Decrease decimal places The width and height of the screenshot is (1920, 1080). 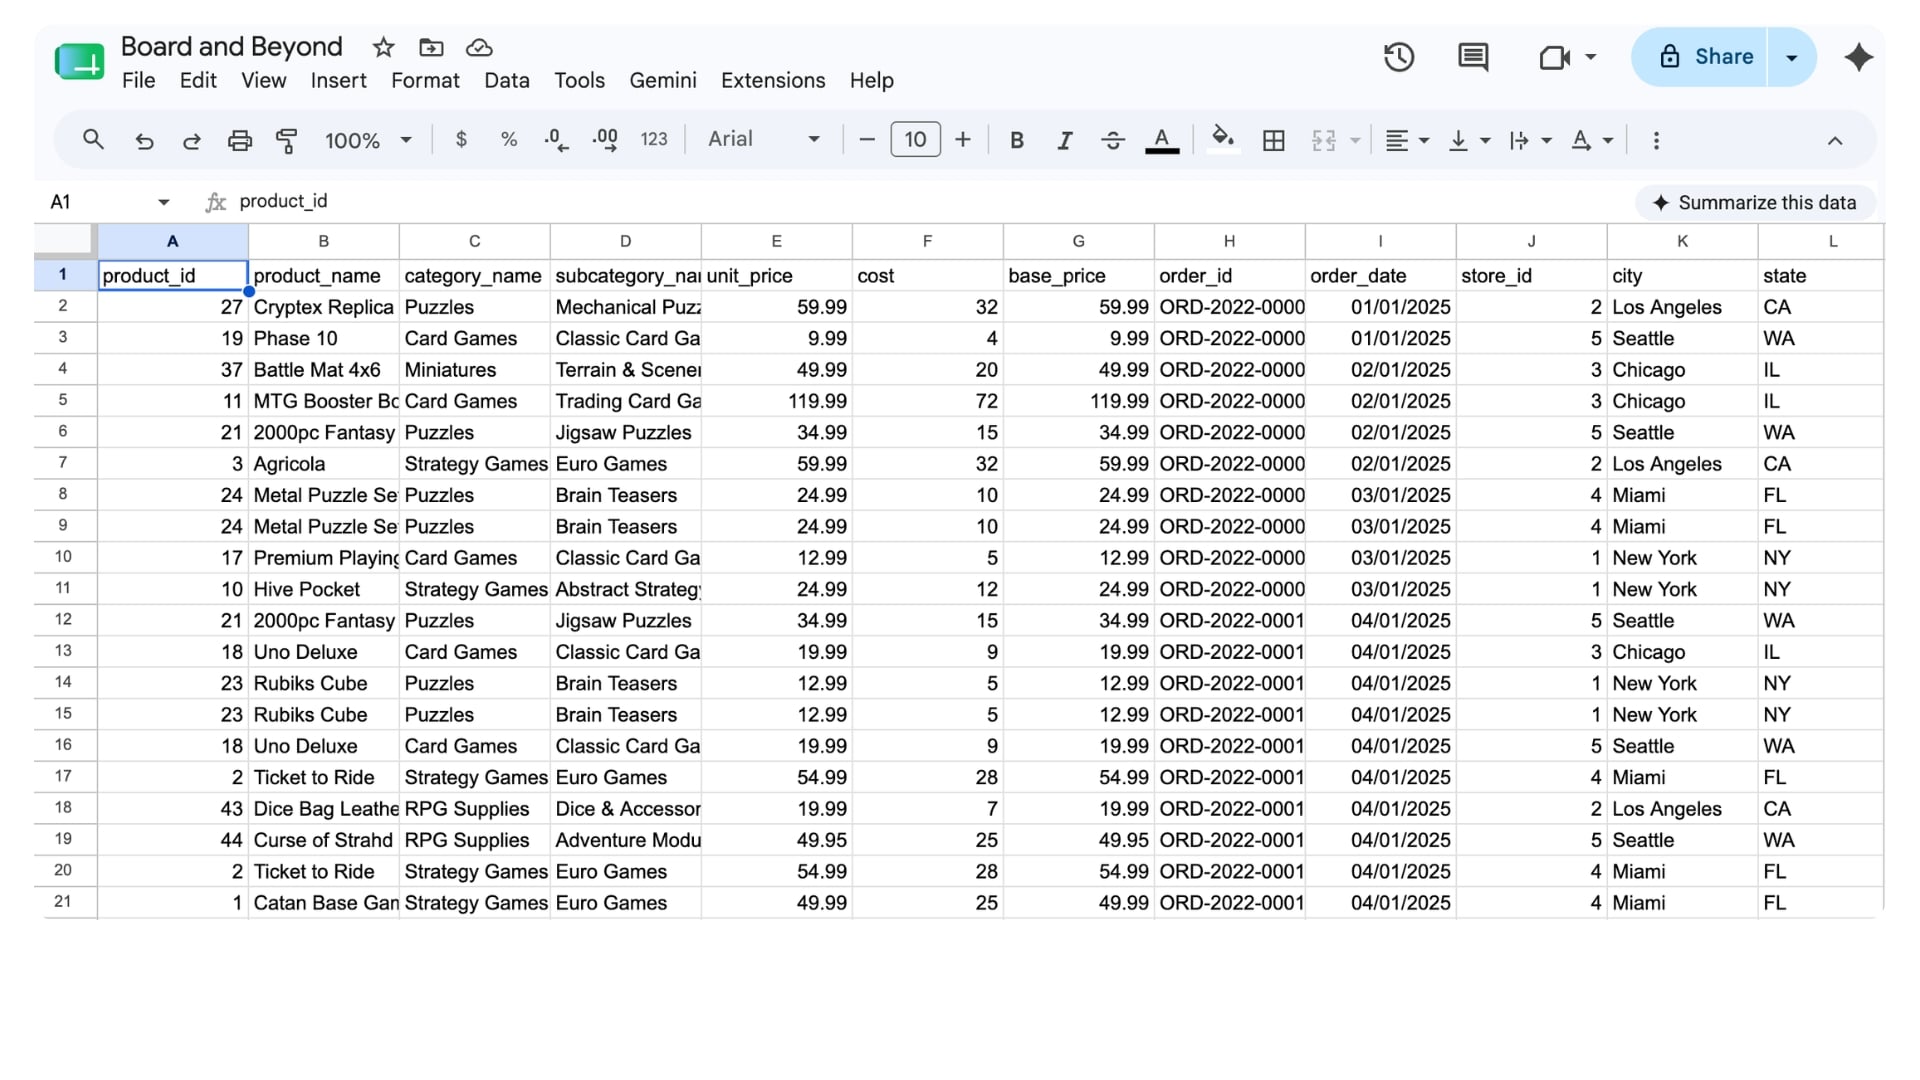(557, 140)
